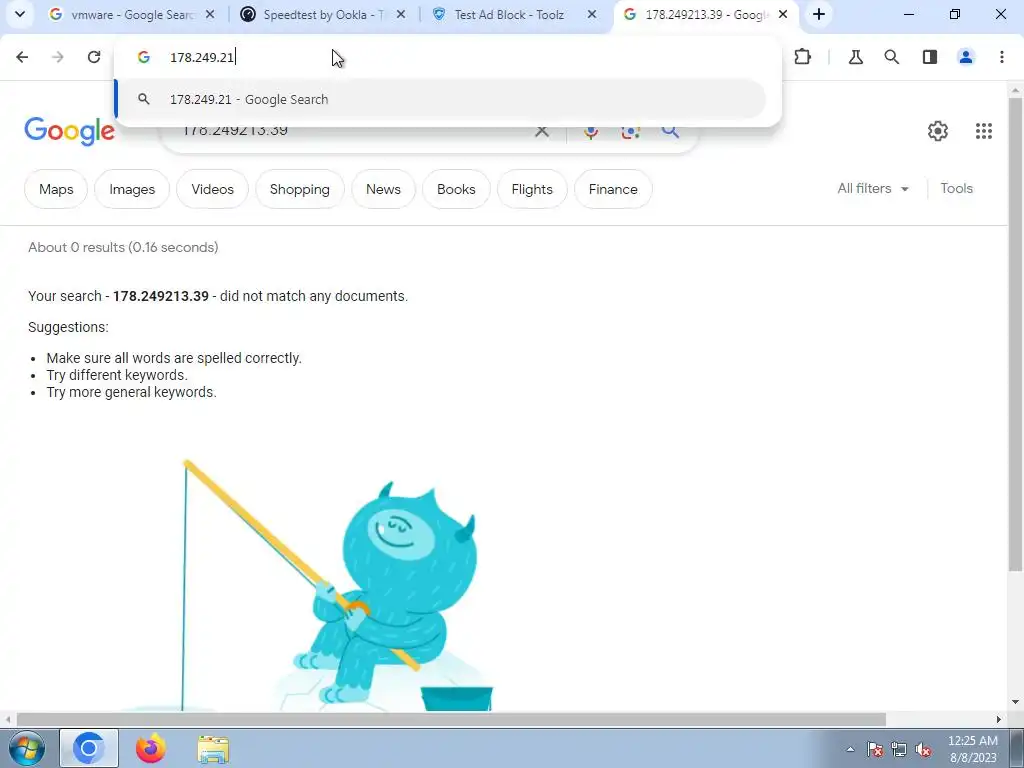
Task: Filter results by Videos
Action: tap(212, 189)
